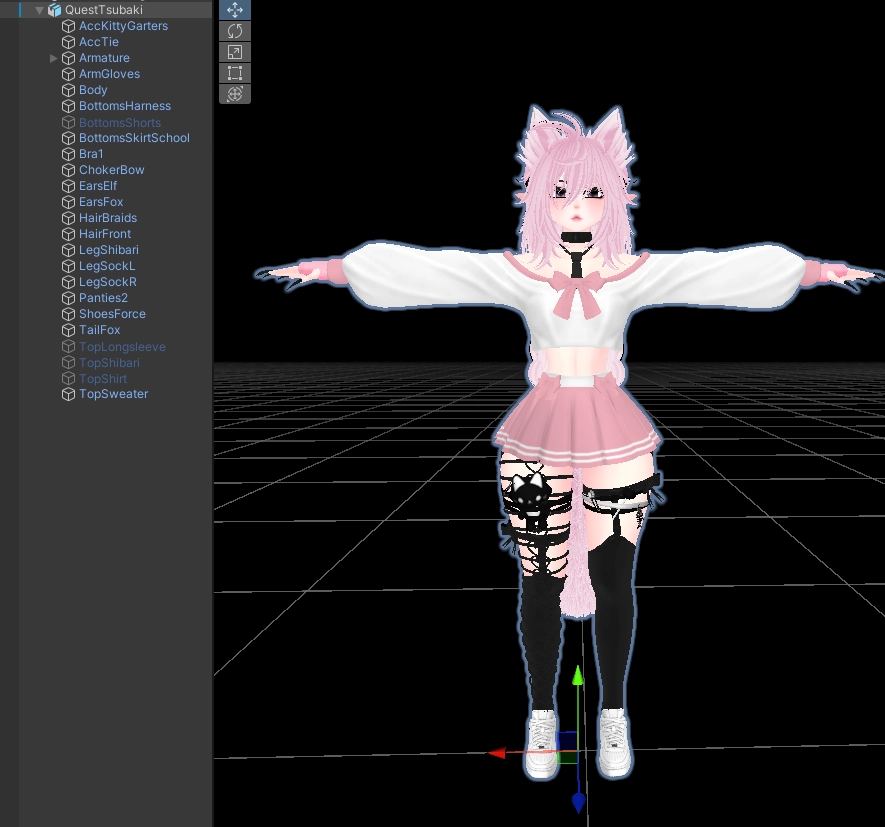The image size is (885, 827).
Task: Select the Scale tool
Action: click(x=235, y=52)
